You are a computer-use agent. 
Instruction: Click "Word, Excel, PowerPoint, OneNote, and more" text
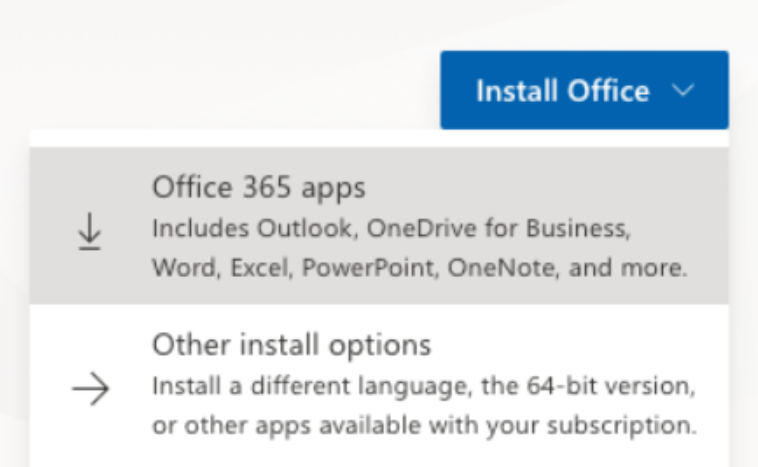pos(420,267)
